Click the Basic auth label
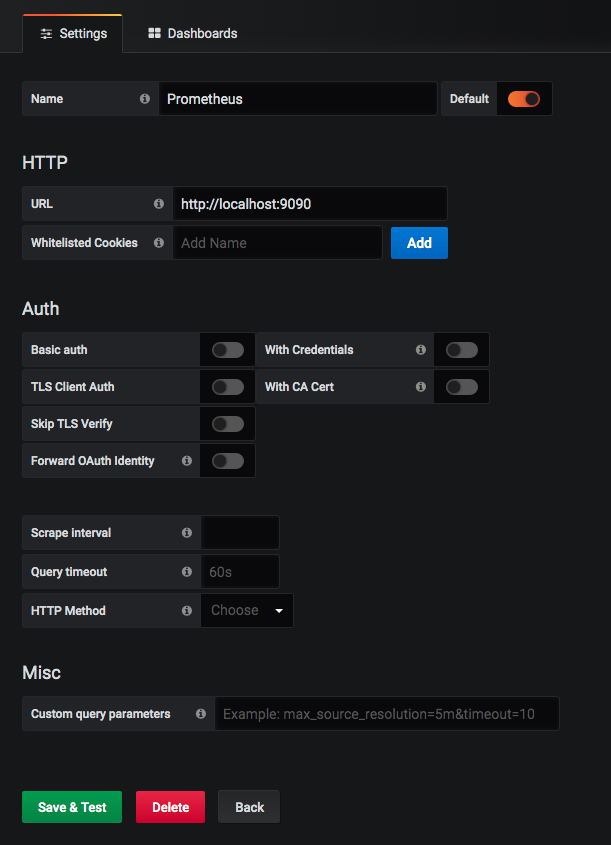 tap(59, 350)
